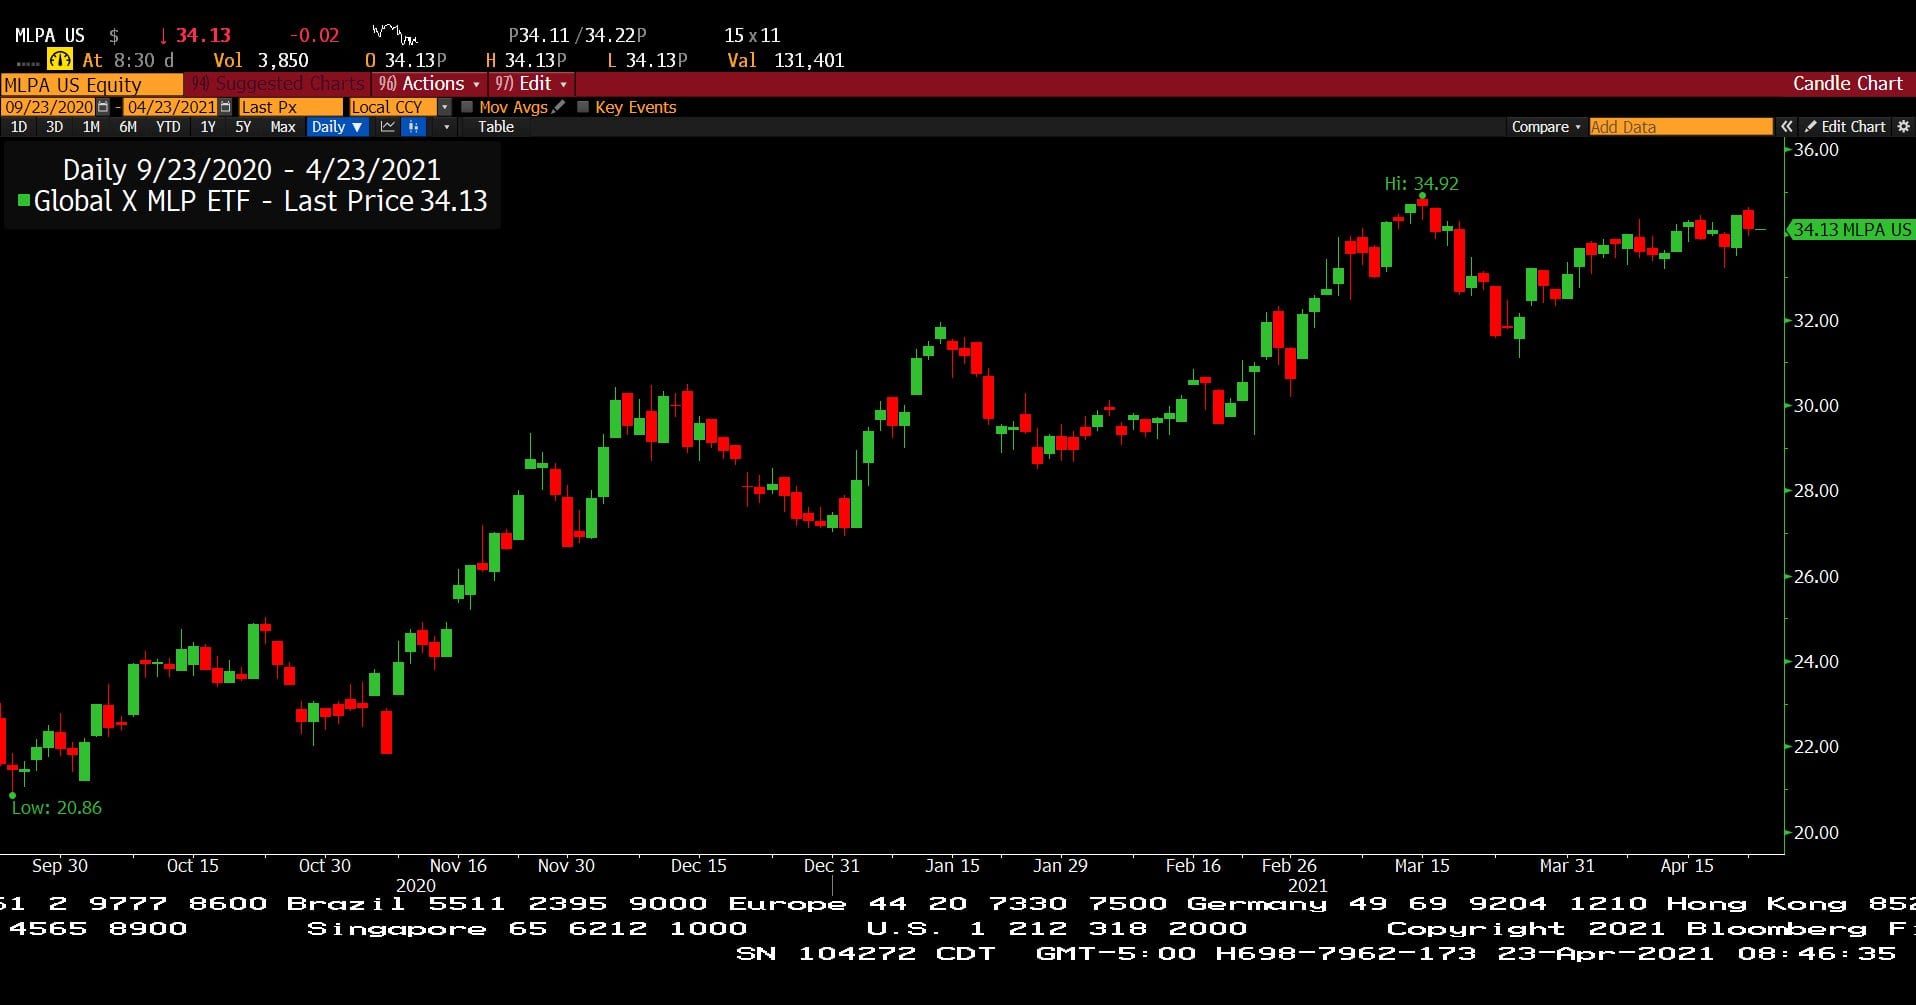
Task: Edit the end date 04/23/2021 field
Action: click(x=171, y=107)
